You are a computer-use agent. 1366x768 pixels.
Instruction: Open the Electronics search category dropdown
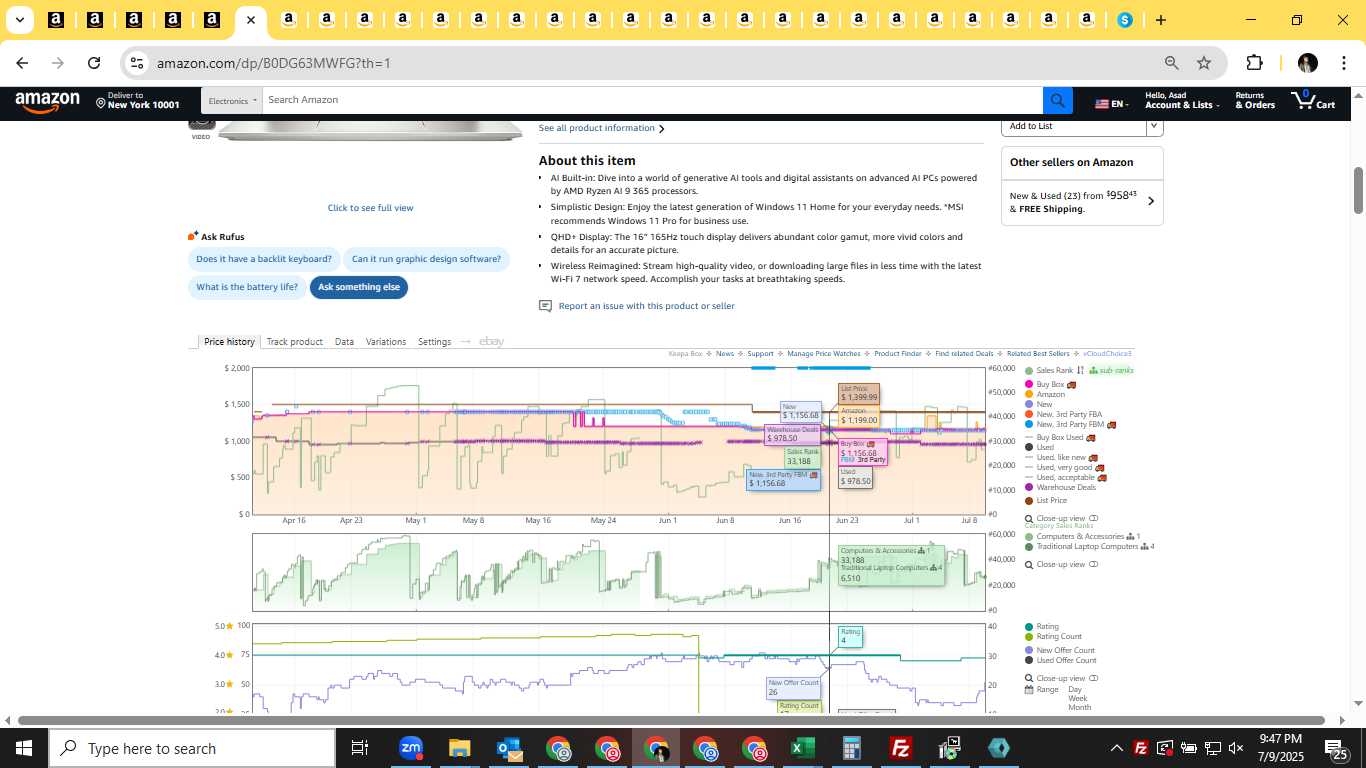(x=232, y=100)
